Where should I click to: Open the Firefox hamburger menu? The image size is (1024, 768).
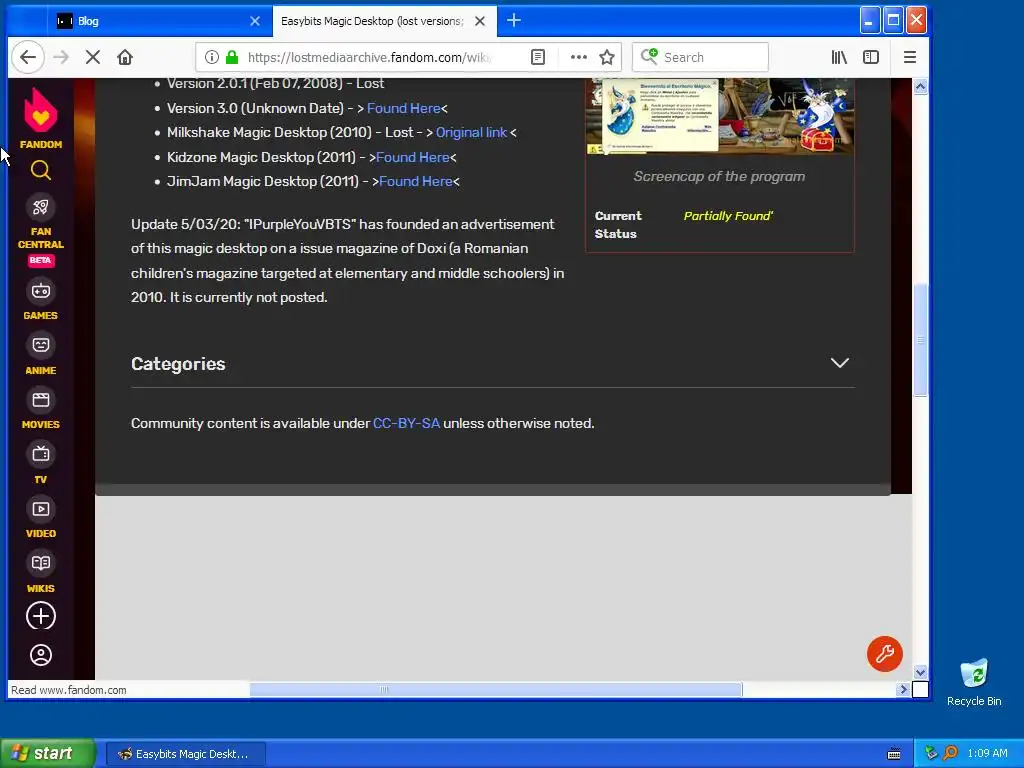[x=910, y=57]
